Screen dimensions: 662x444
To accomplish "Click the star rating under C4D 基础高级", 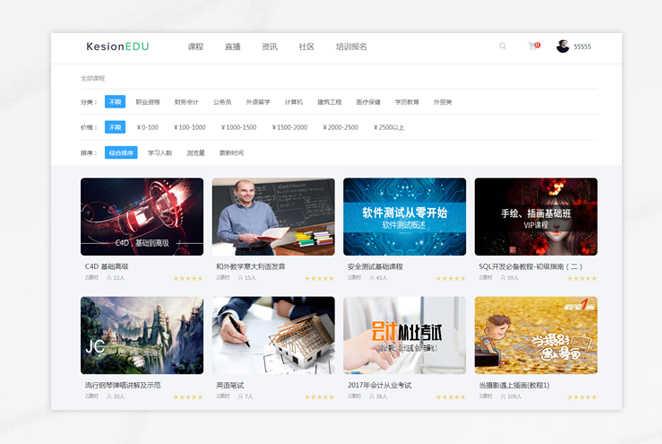I will coord(188,278).
